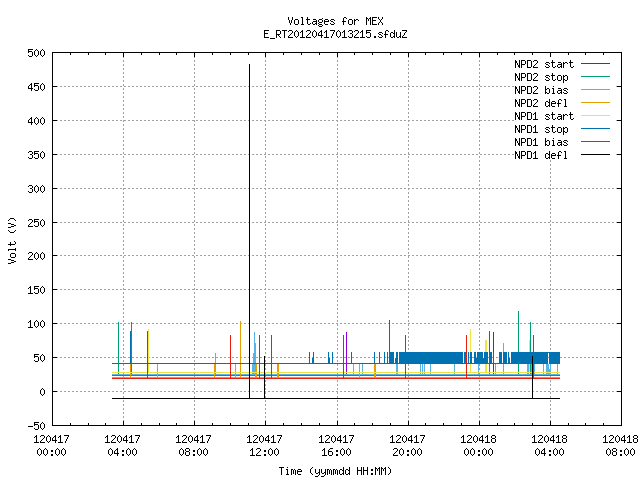Viewport: 640px width, 480px height.
Task: Click the 'NPD1 bias' legend label
Action: [x=541, y=142]
